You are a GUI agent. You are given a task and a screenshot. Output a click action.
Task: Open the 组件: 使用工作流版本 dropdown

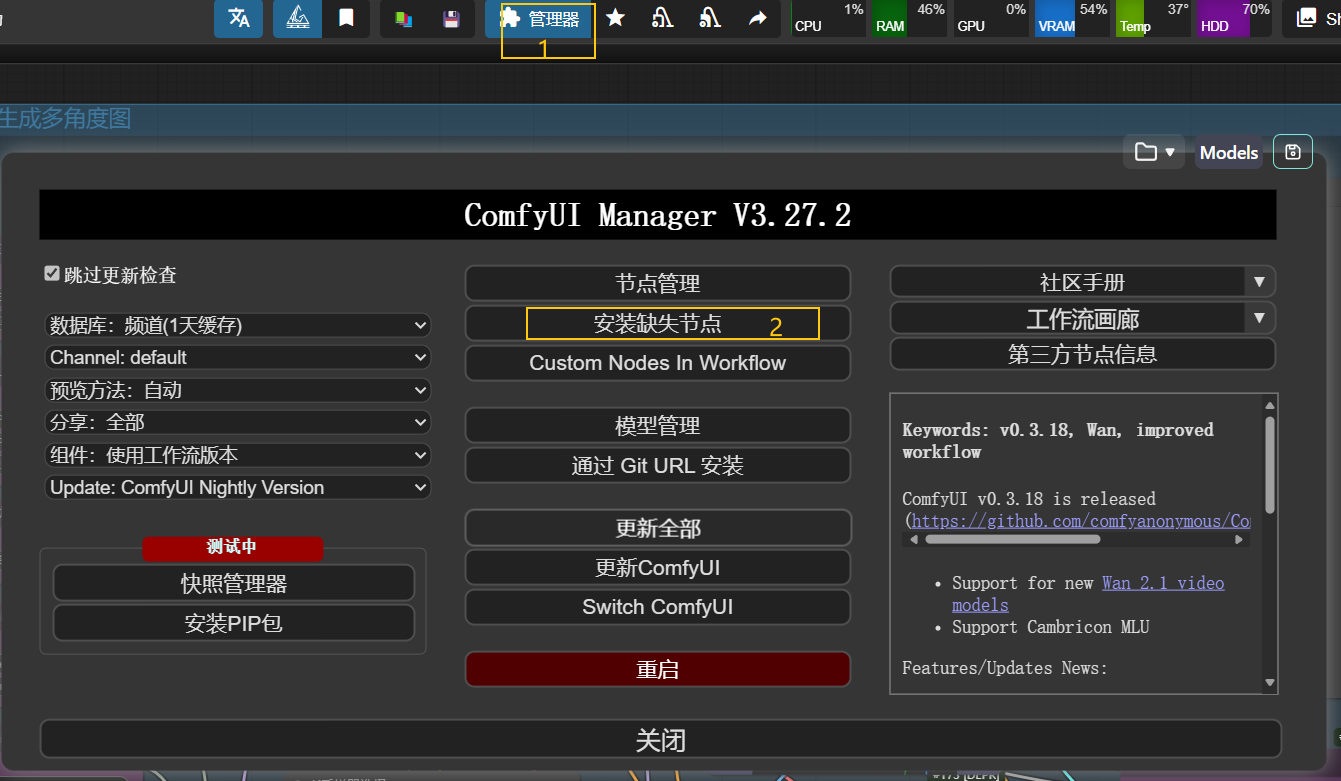[238, 455]
